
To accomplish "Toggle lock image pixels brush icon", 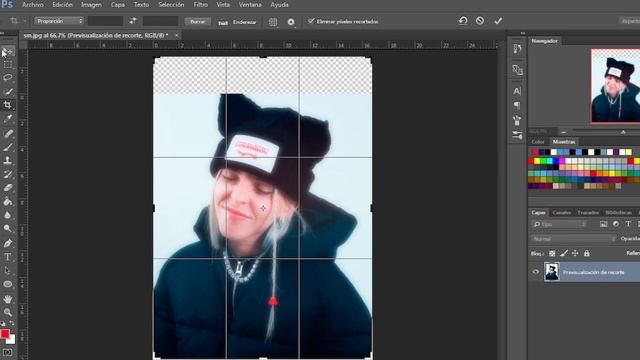I will point(564,253).
